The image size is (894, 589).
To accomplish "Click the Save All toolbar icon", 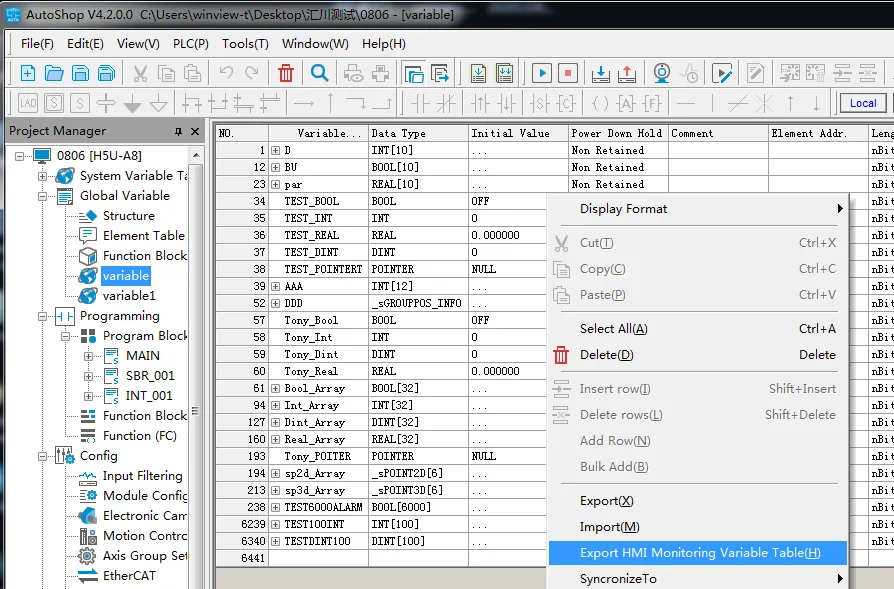I will [x=107, y=73].
